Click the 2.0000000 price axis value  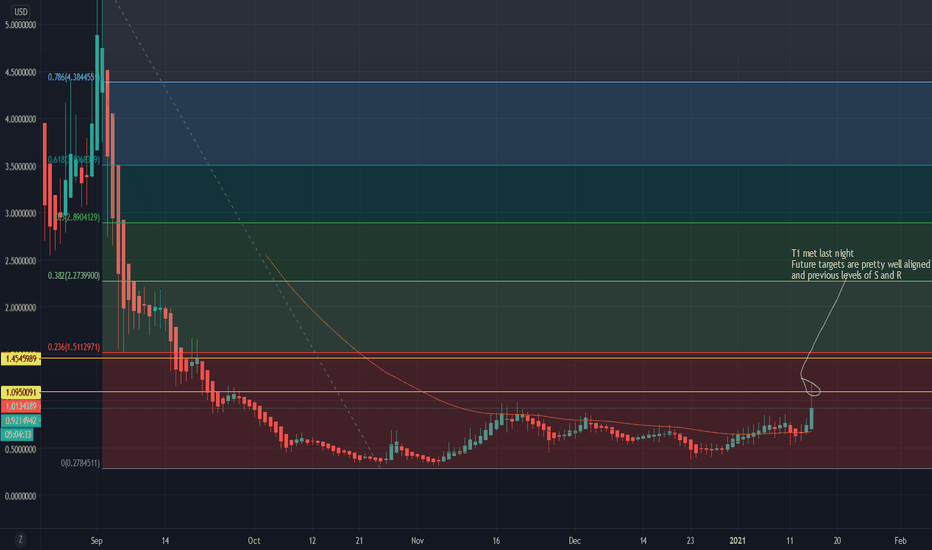coord(21,307)
